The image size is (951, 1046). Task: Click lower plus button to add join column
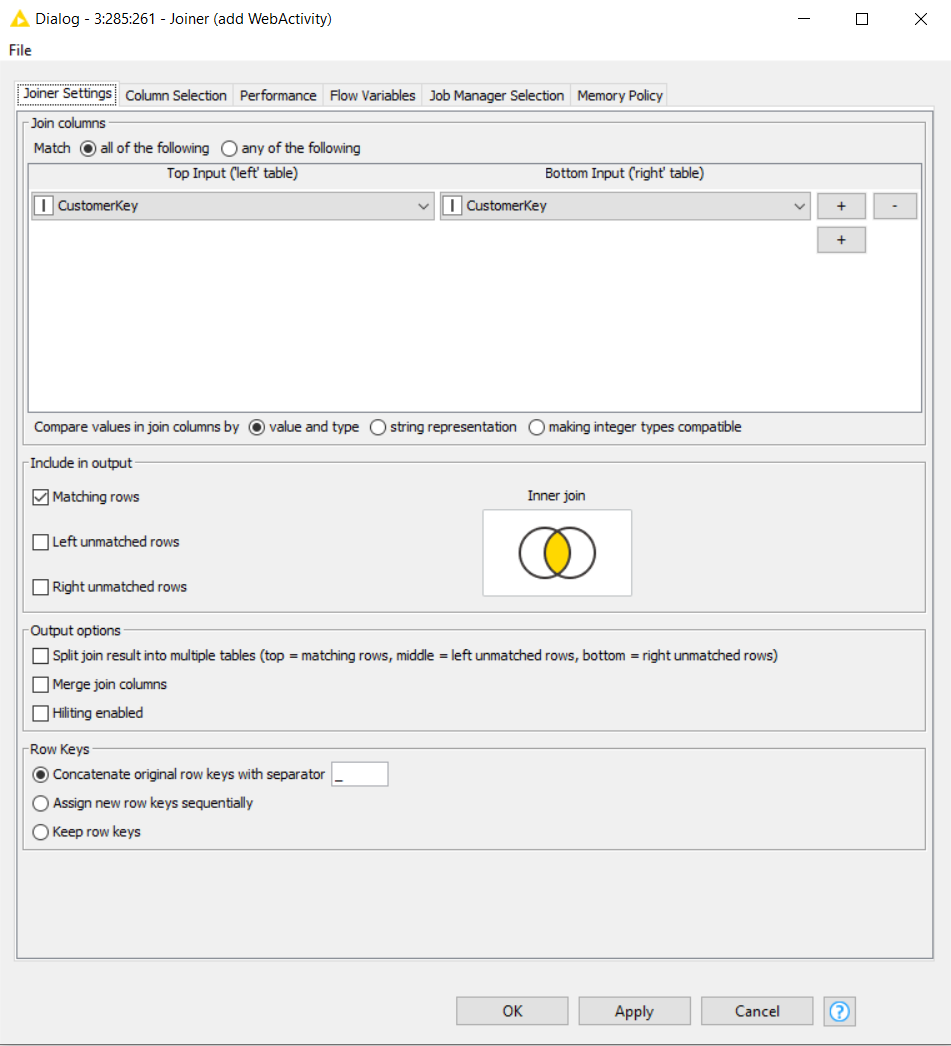[841, 240]
